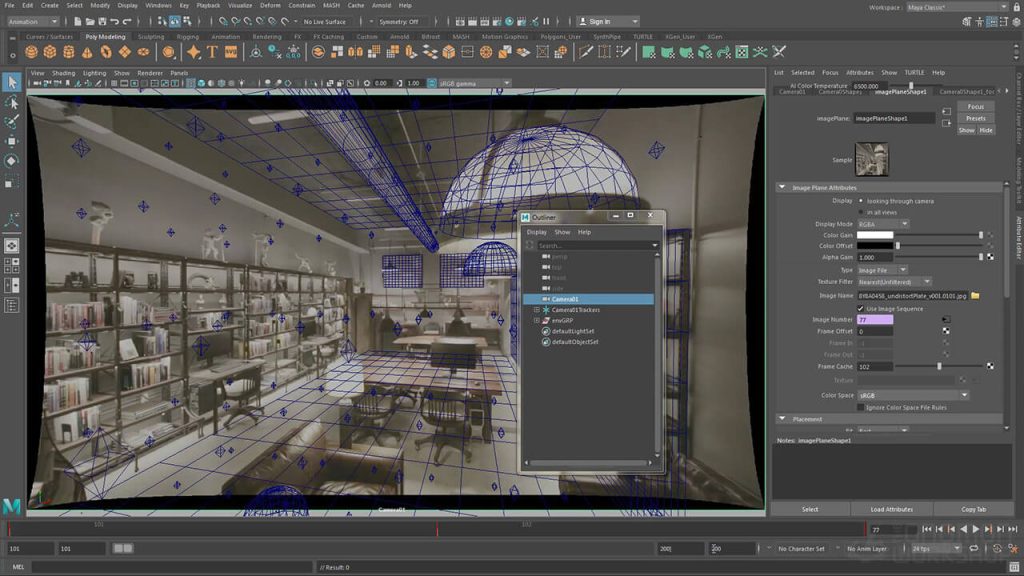Open the Display menu in the Outliner
The width and height of the screenshot is (1024, 576).
click(537, 231)
